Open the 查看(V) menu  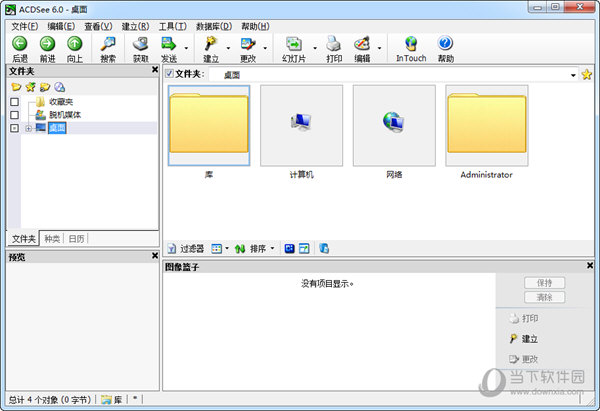point(98,26)
